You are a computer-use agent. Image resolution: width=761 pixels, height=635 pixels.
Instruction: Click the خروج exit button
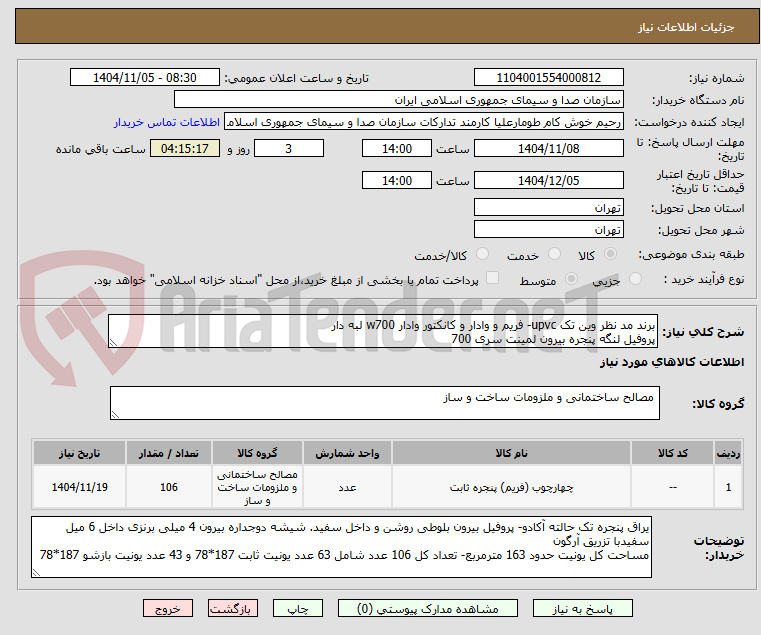pos(168,608)
